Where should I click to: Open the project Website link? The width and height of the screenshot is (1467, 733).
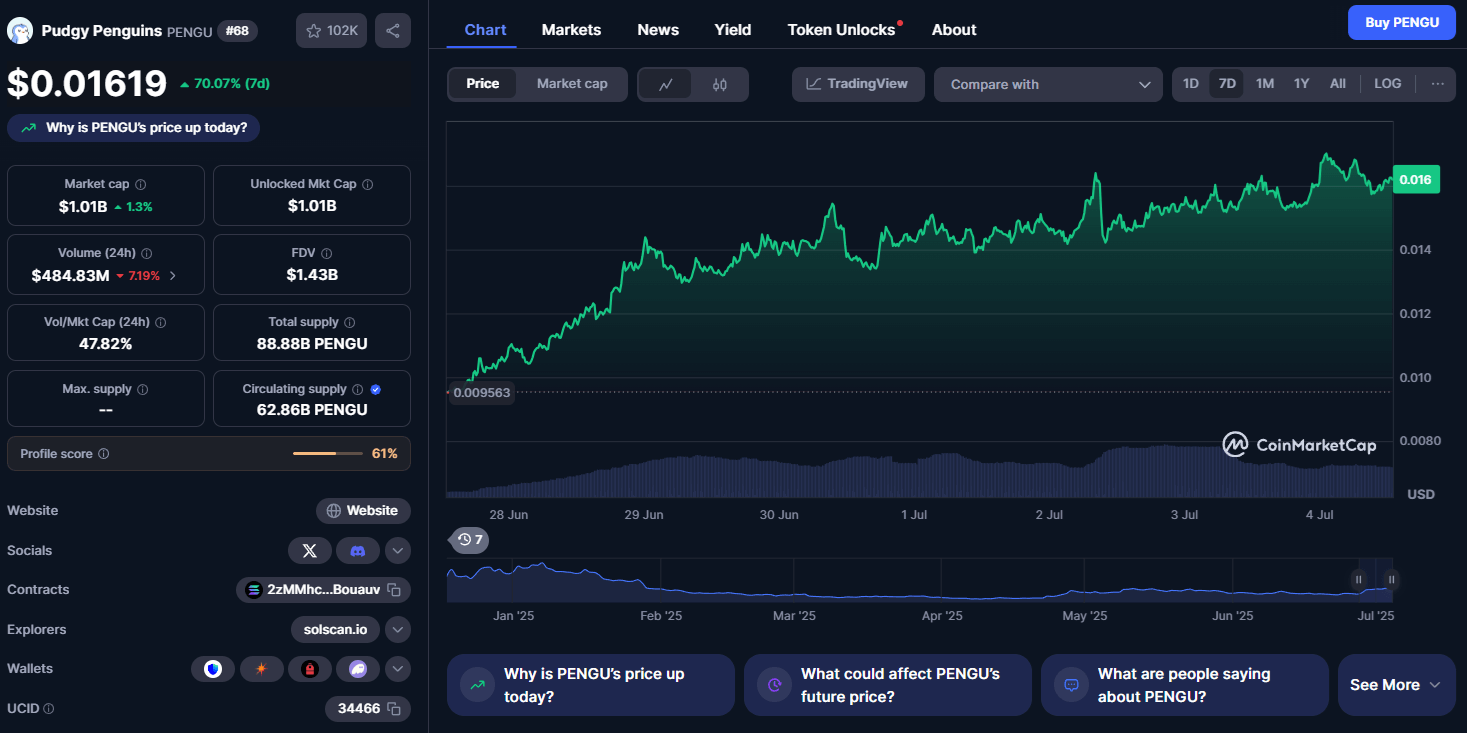[x=363, y=511]
